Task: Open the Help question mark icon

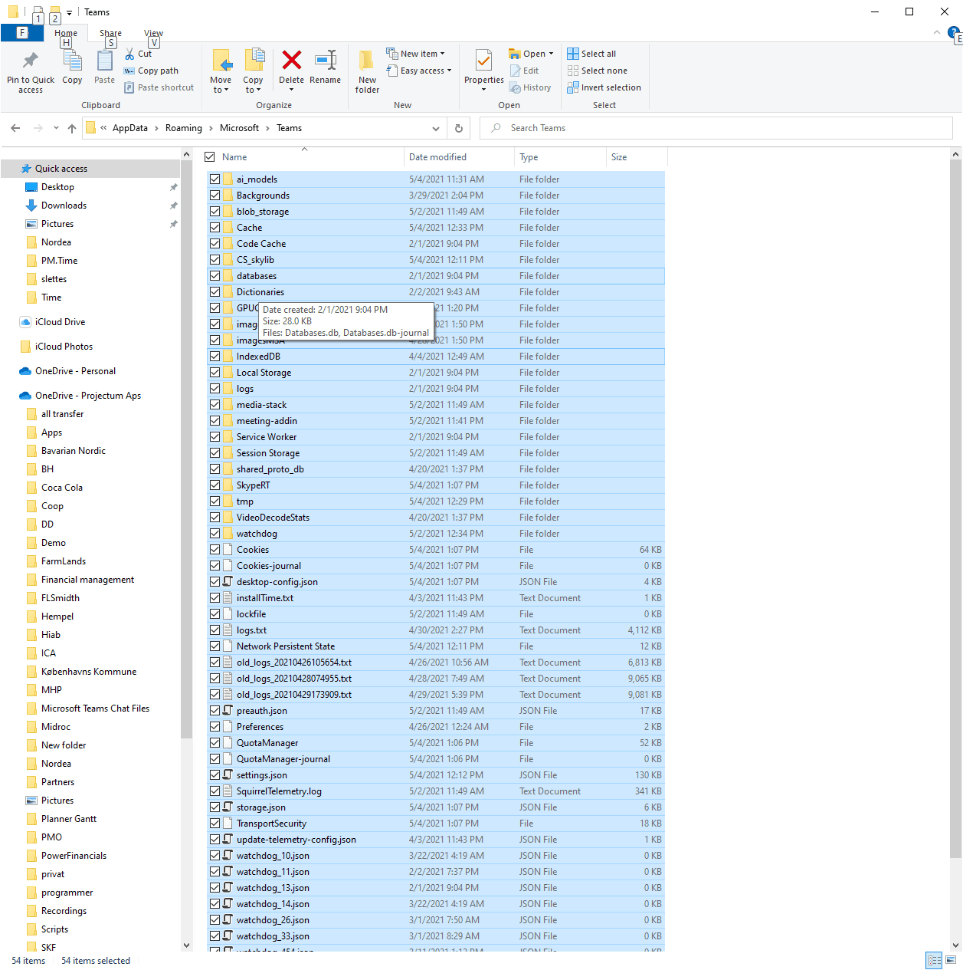Action: (x=954, y=32)
